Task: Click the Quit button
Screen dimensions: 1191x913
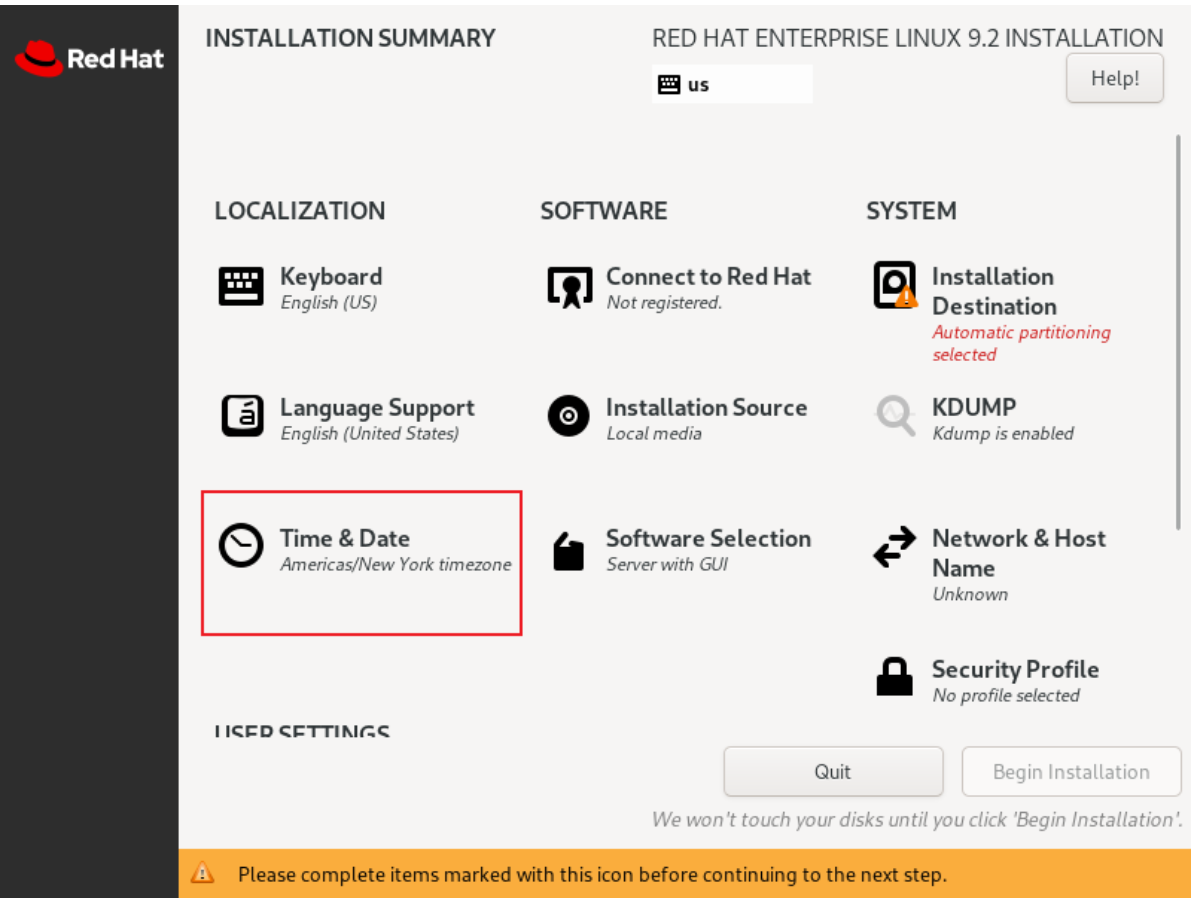Action: tap(833, 772)
